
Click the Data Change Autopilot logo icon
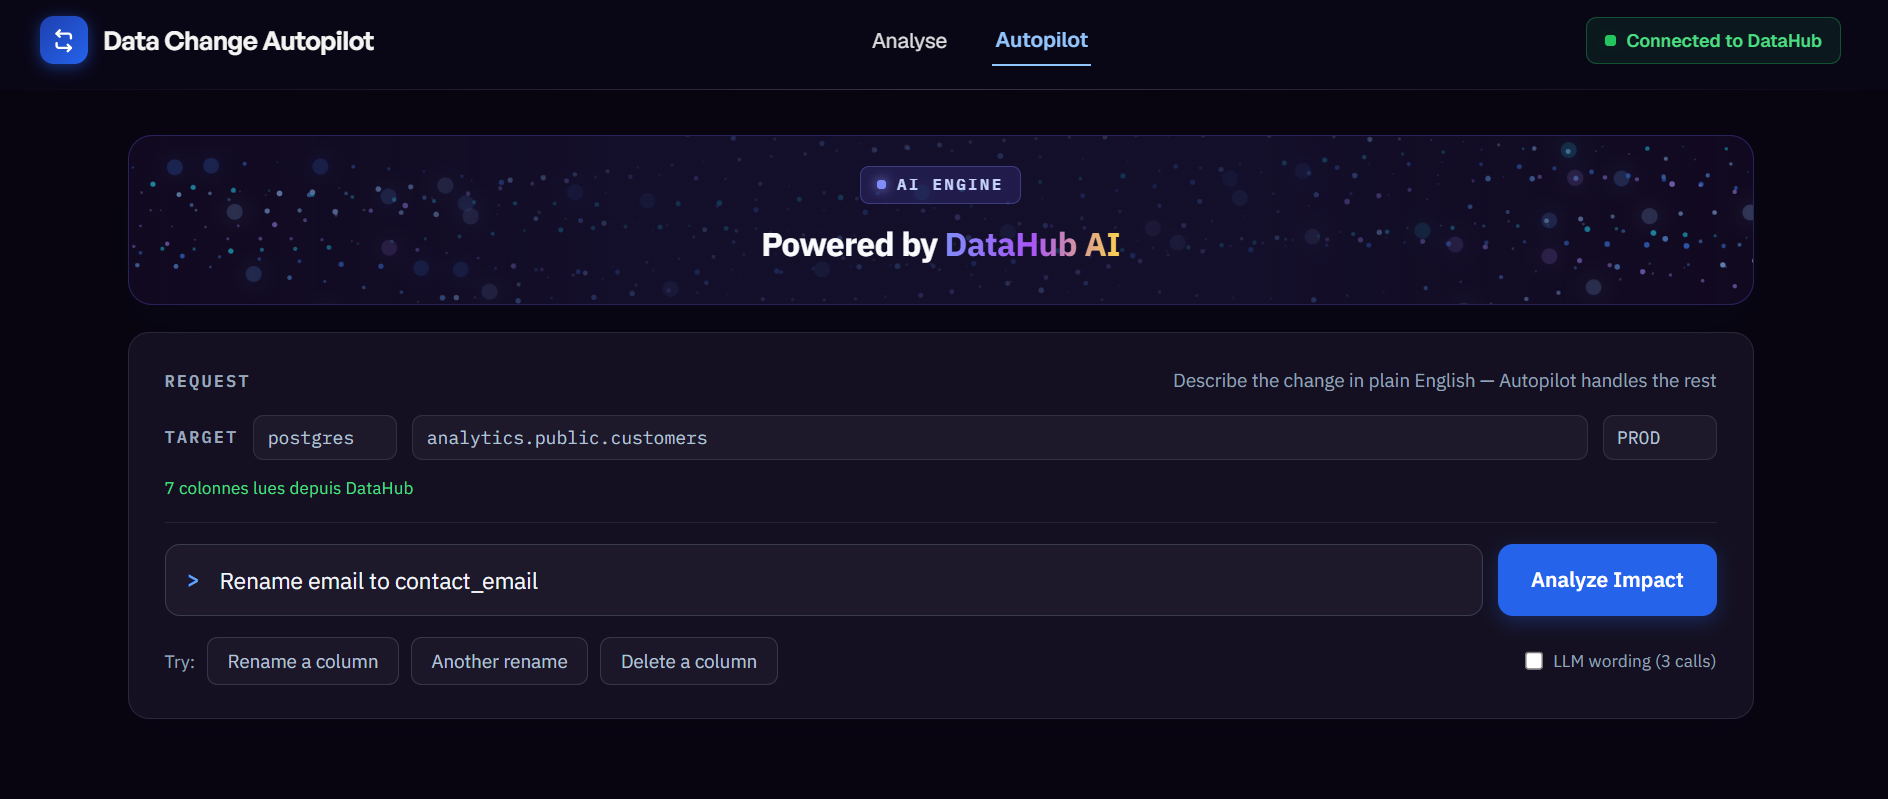[64, 40]
